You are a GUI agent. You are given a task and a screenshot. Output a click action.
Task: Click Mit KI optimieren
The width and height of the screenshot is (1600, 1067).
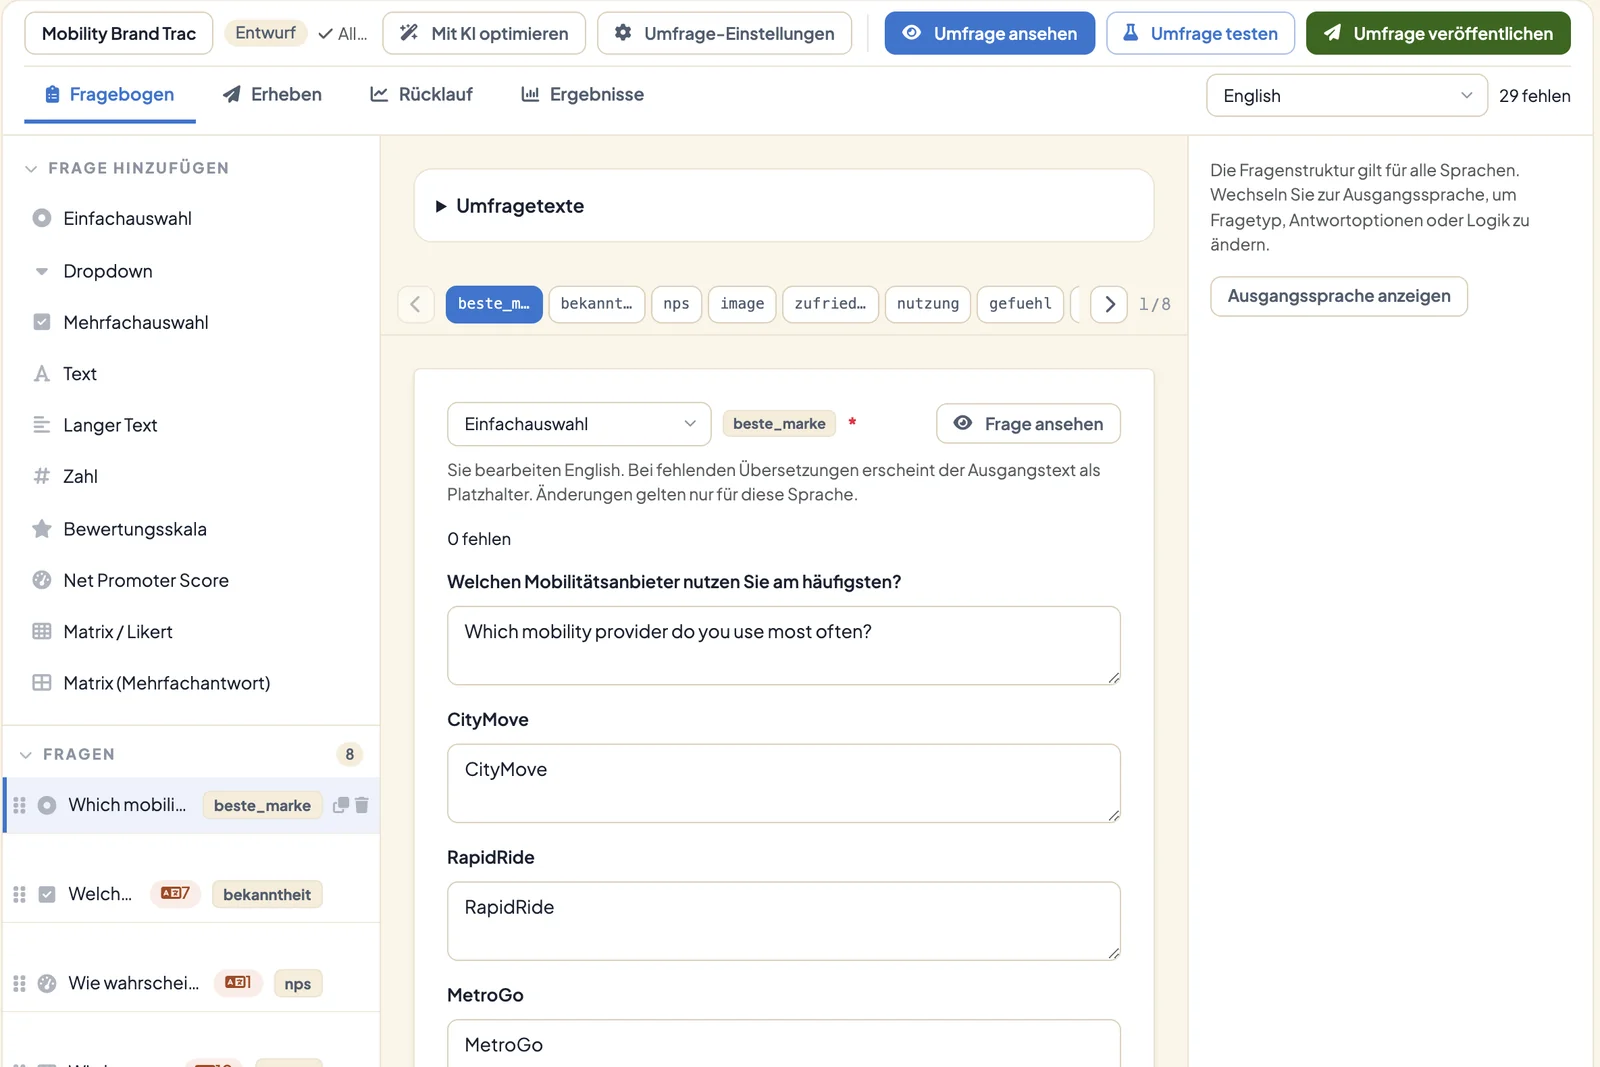coord(484,33)
